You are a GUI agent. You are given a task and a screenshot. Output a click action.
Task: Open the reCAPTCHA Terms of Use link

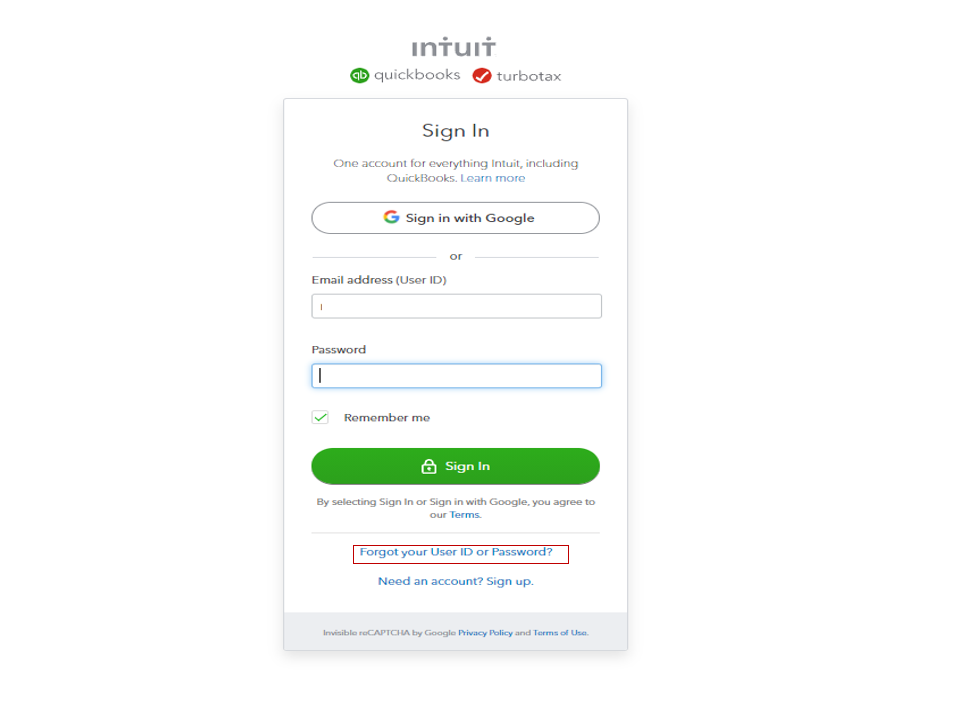coord(560,633)
